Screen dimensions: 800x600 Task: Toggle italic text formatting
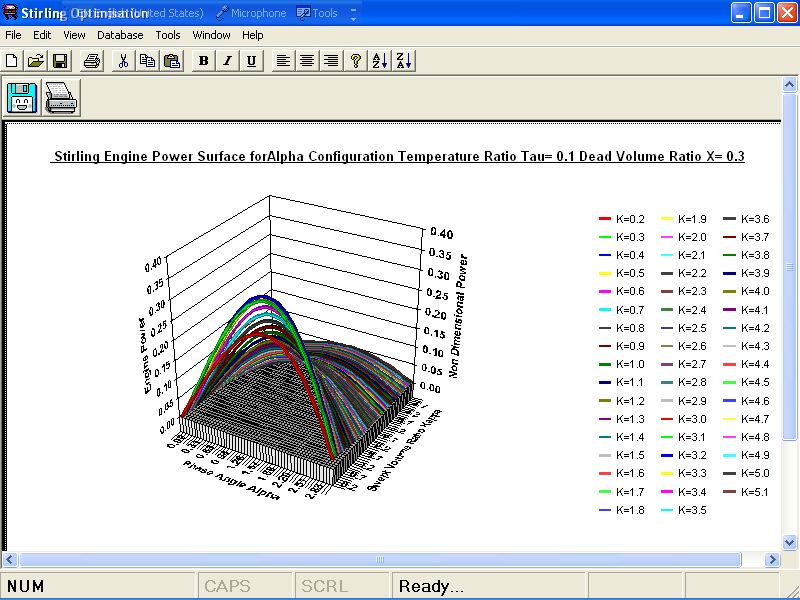pos(227,60)
